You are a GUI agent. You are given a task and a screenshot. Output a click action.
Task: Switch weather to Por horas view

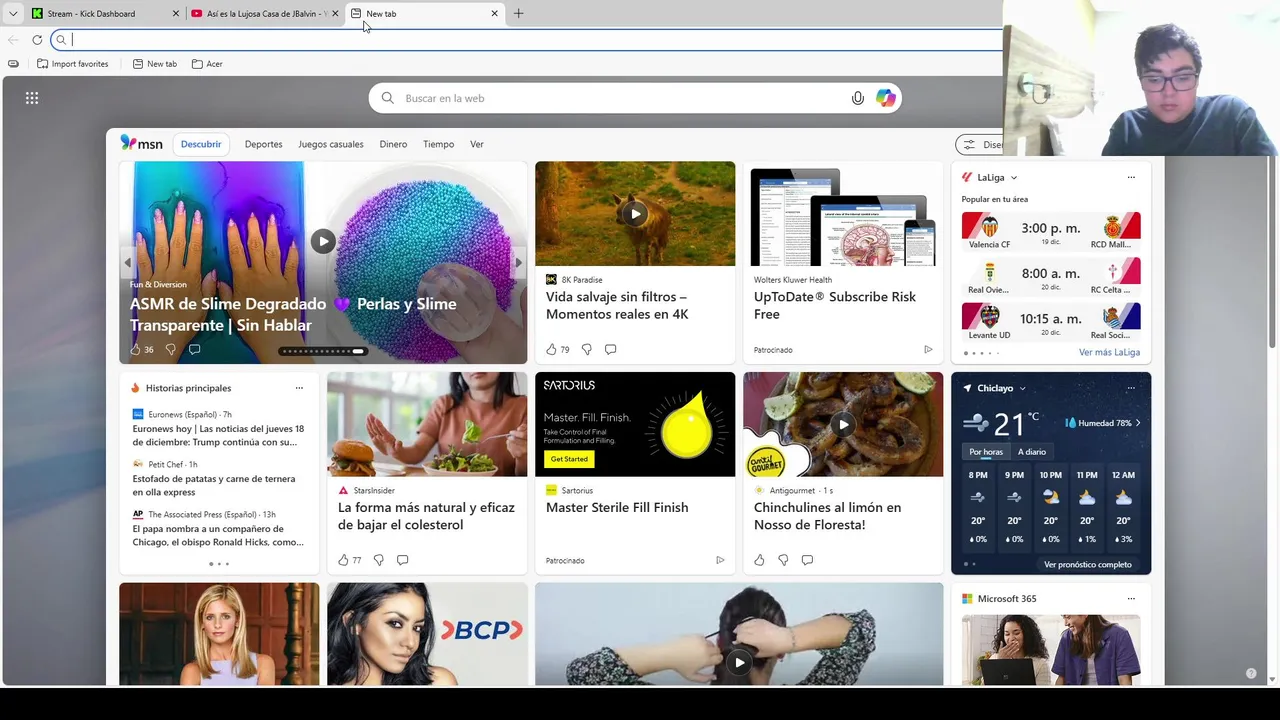pyautogui.click(x=986, y=452)
